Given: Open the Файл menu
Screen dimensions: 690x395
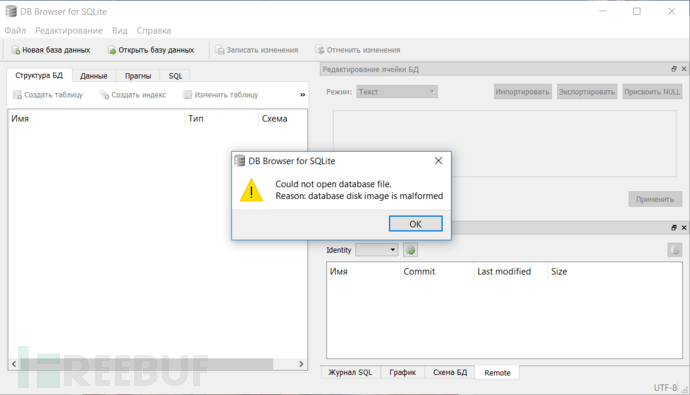Looking at the screenshot, I should point(15,30).
